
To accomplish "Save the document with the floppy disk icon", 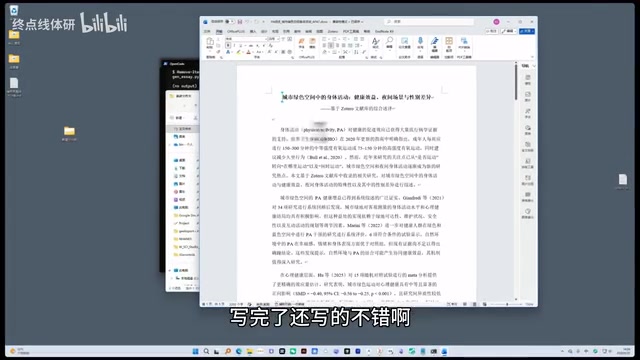I will click(x=240, y=22).
